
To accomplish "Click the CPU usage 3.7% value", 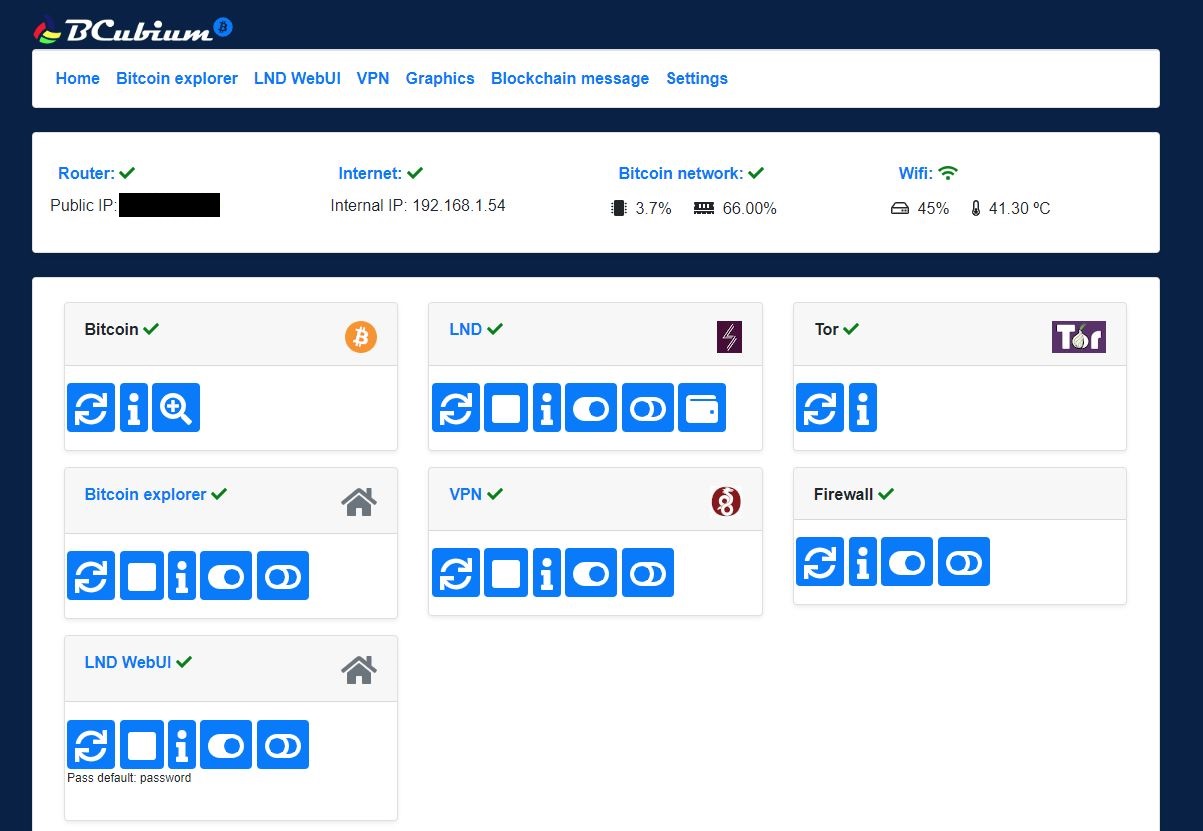I will click(653, 208).
